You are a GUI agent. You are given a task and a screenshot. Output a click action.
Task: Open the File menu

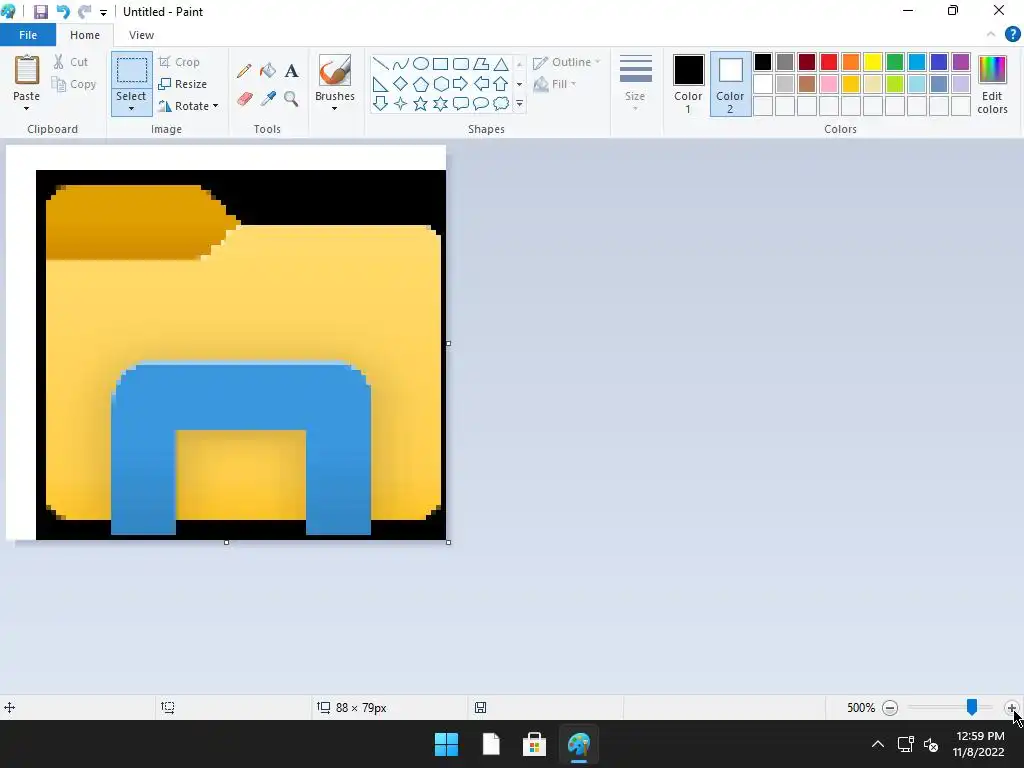pos(28,35)
